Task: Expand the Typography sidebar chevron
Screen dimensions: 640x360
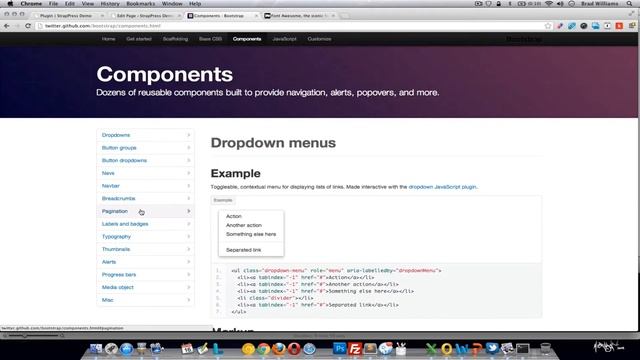Action: [x=189, y=236]
